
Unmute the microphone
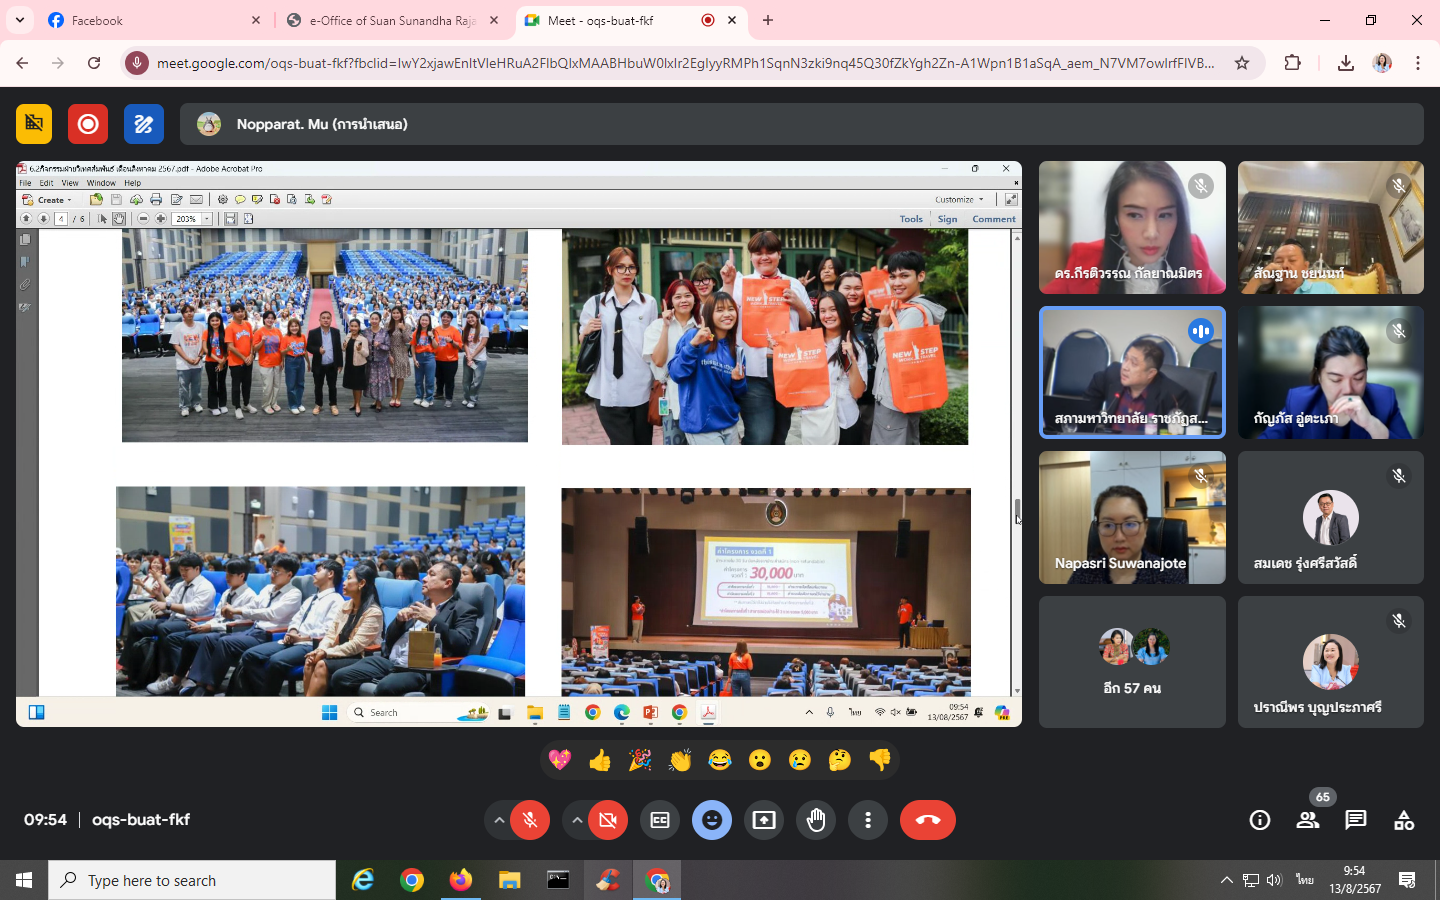coord(530,820)
